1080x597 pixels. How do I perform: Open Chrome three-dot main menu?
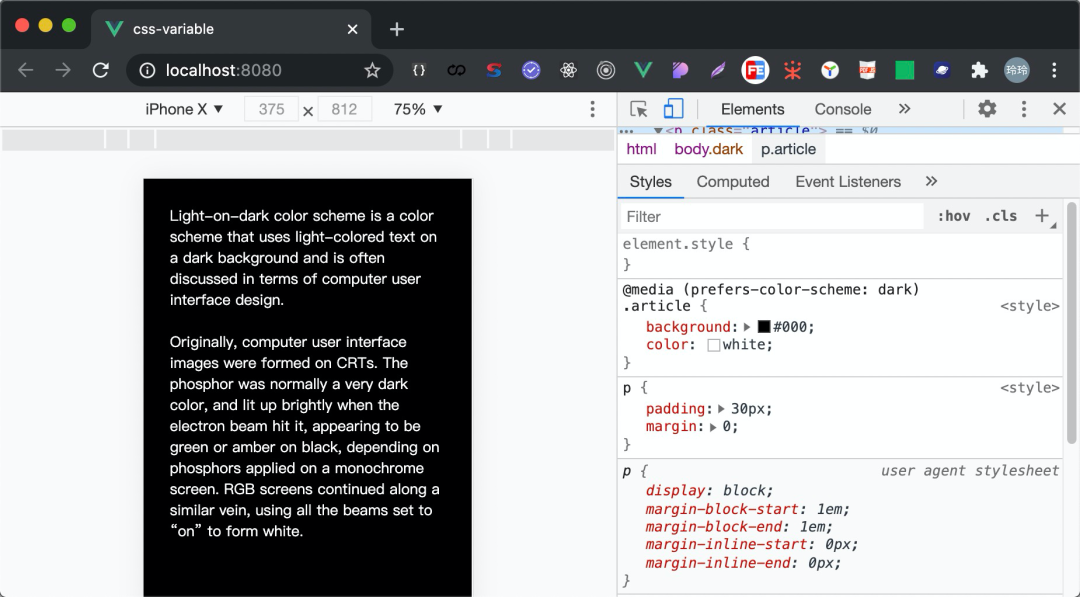(1054, 70)
